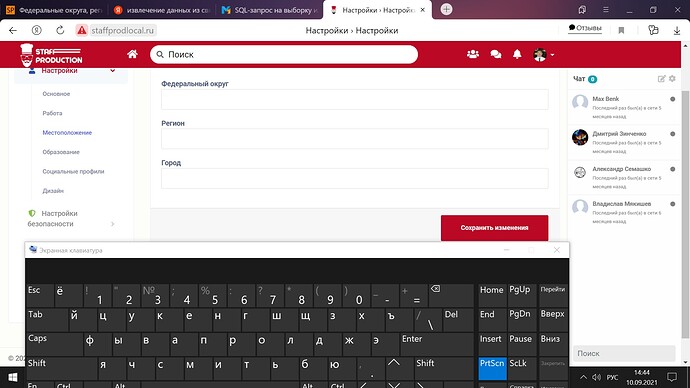This screenshot has height=388, width=690.
Task: Open the friends group icon in header
Action: 473,54
